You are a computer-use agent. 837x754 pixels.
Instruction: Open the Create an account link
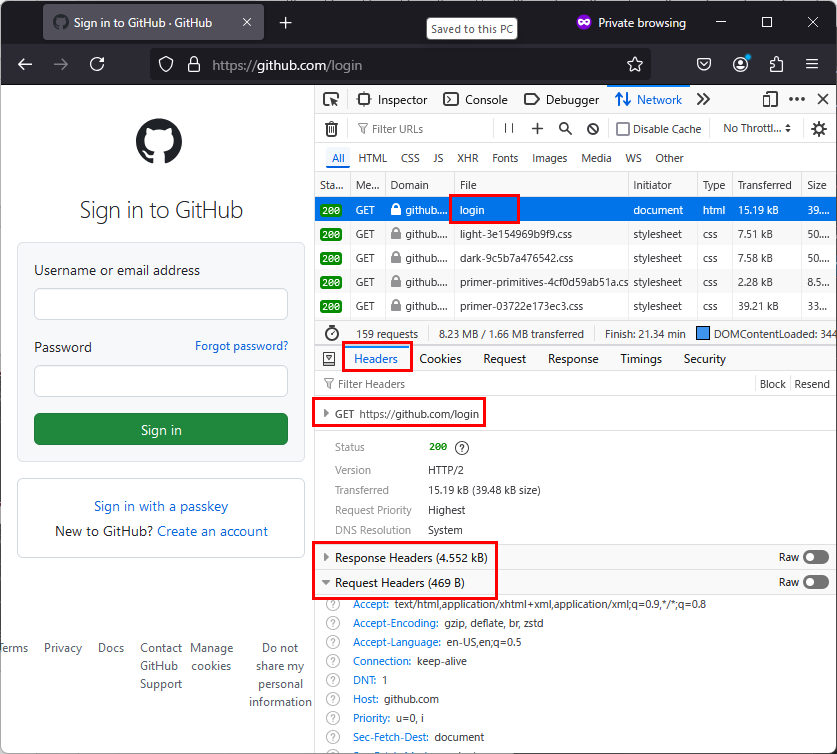(212, 531)
